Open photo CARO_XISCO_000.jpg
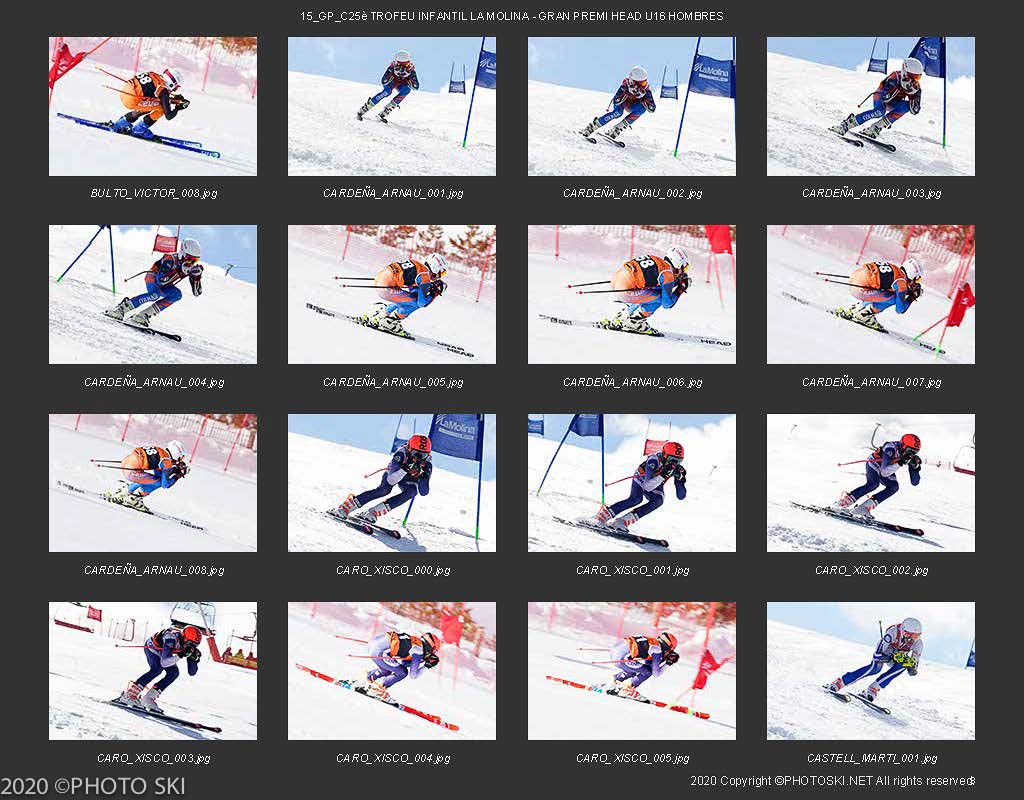 [392, 483]
